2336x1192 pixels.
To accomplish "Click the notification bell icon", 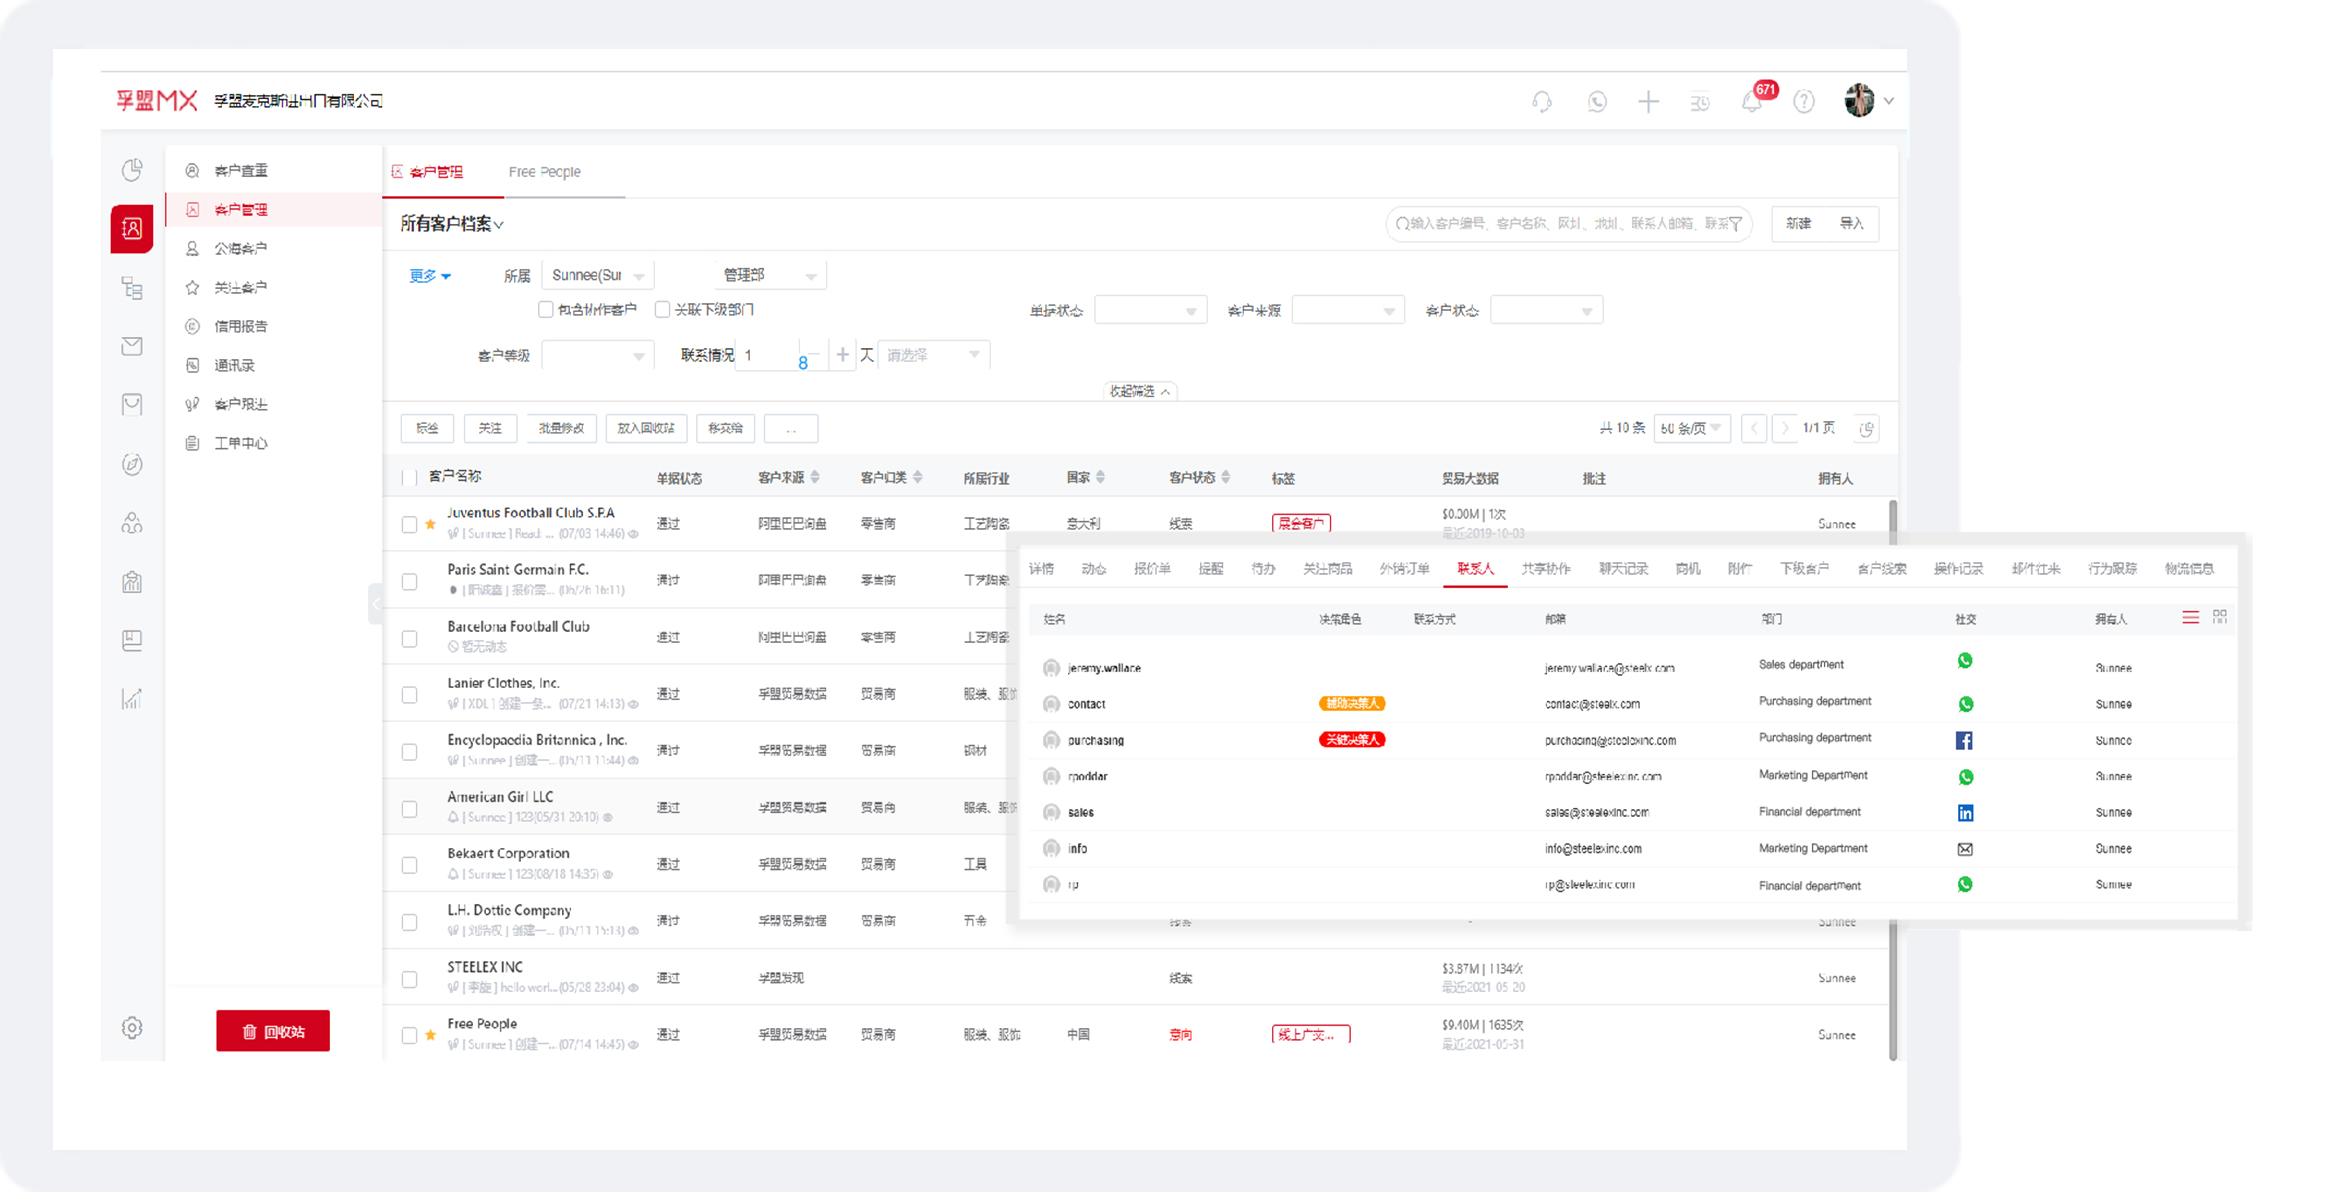I will click(x=1752, y=102).
